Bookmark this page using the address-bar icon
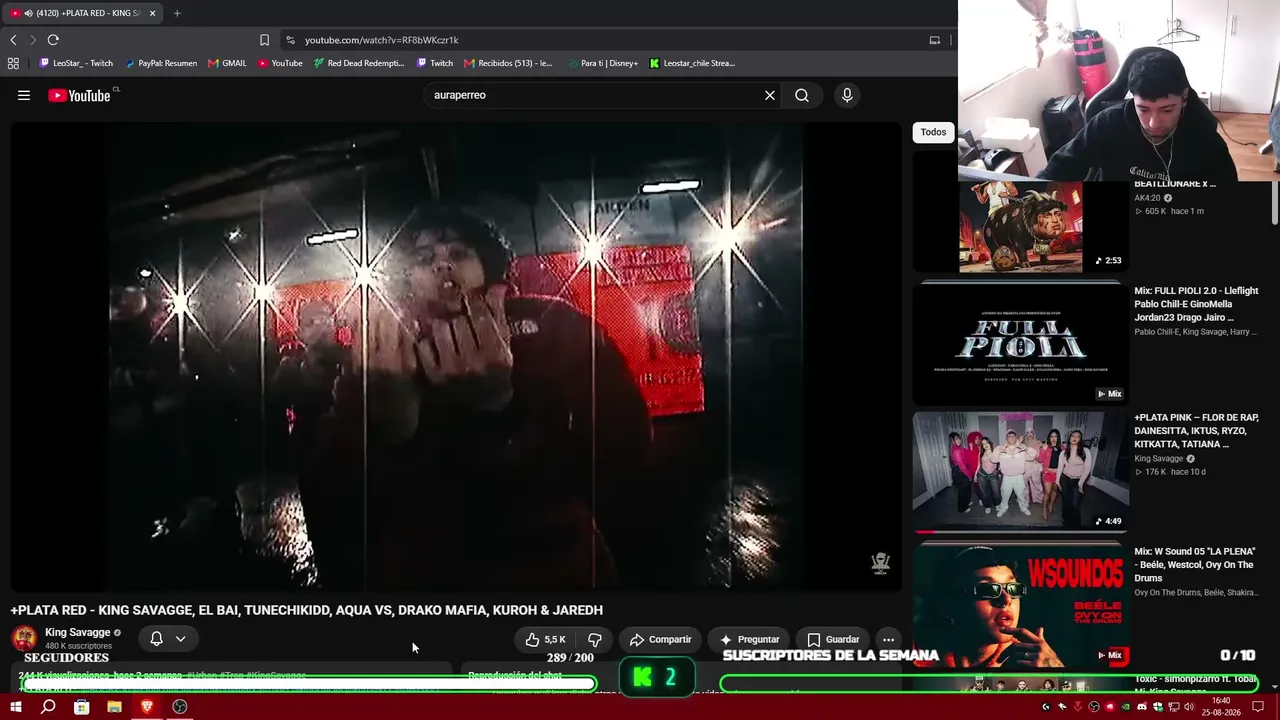Screen dimensions: 1280x720 [x=264, y=40]
